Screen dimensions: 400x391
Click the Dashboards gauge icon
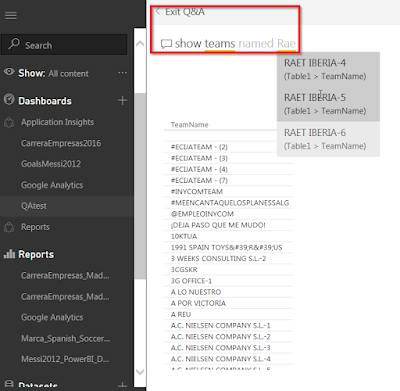(x=9, y=99)
